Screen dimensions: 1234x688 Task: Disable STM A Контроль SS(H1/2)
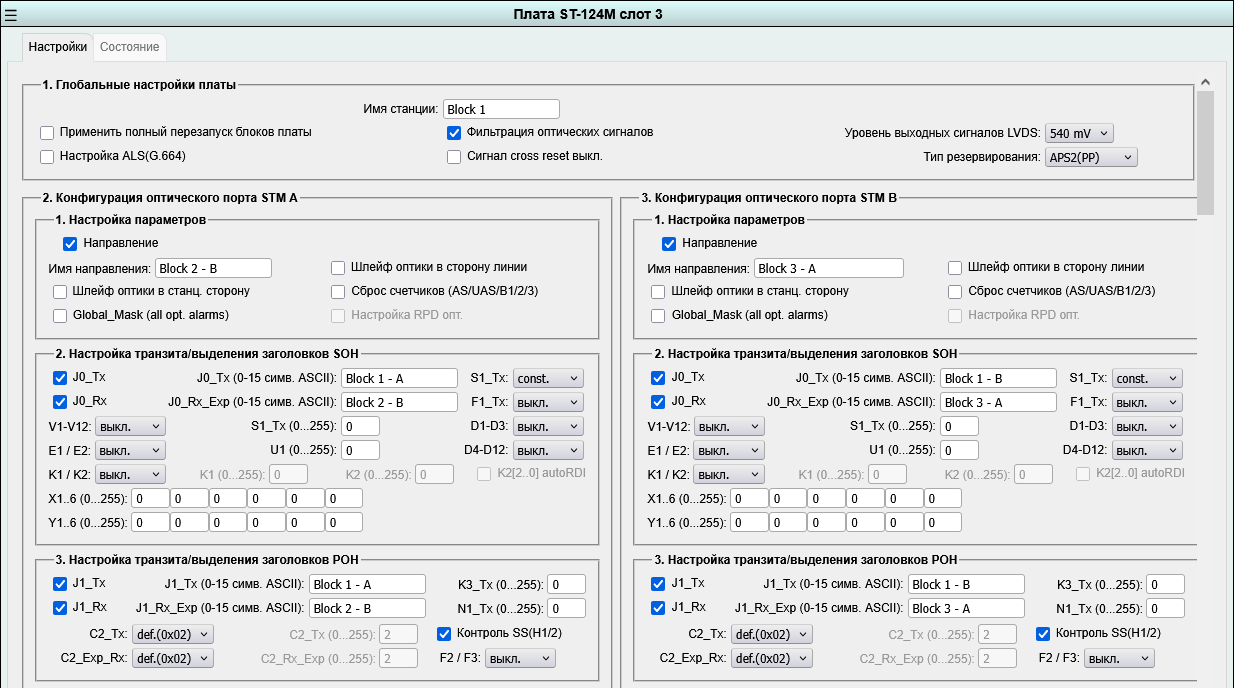click(x=444, y=633)
